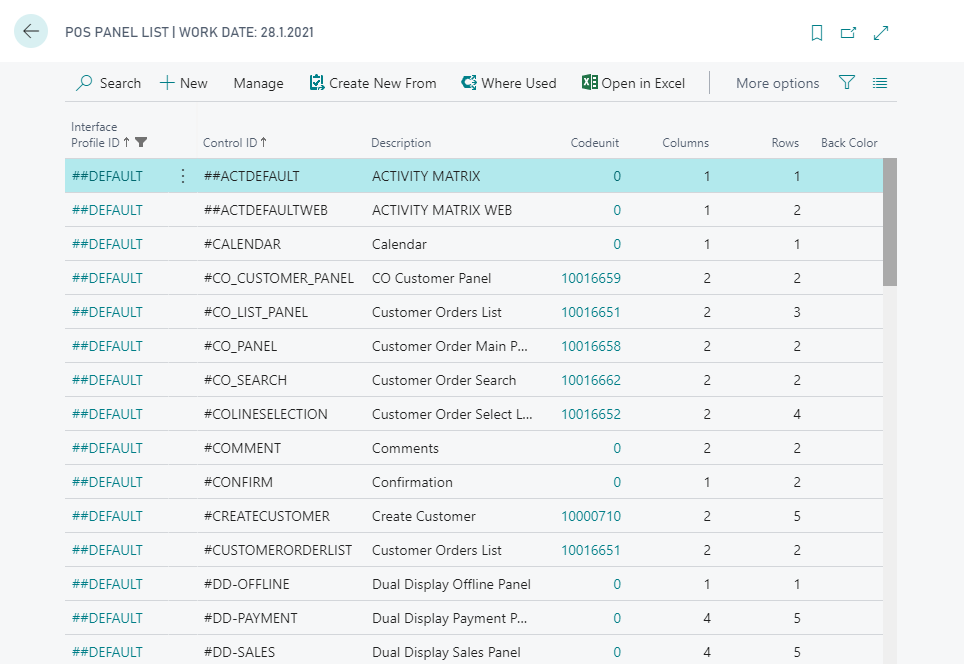Click the back arrow button
Image resolution: width=964 pixels, height=664 pixels.
tap(31, 32)
